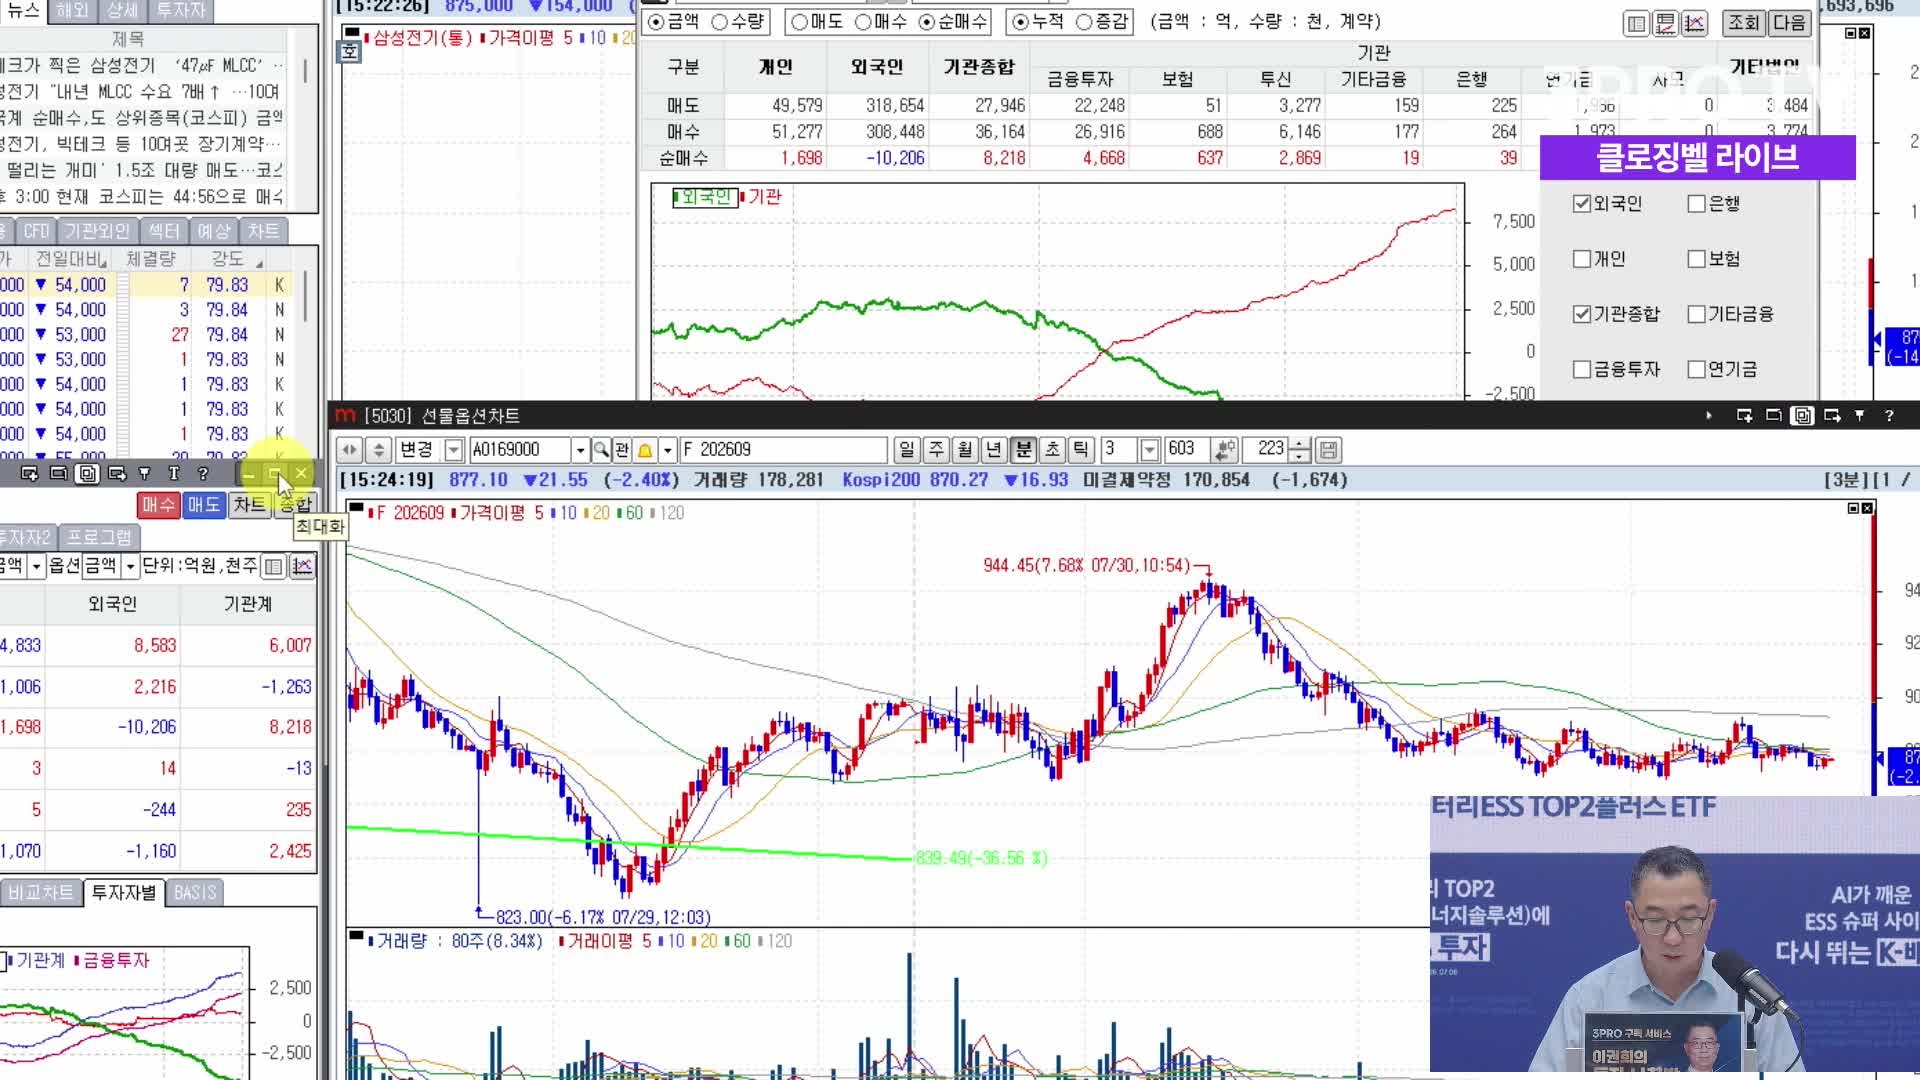Switch to the 비교차트 tab
1920x1080 pixels.
(41, 892)
